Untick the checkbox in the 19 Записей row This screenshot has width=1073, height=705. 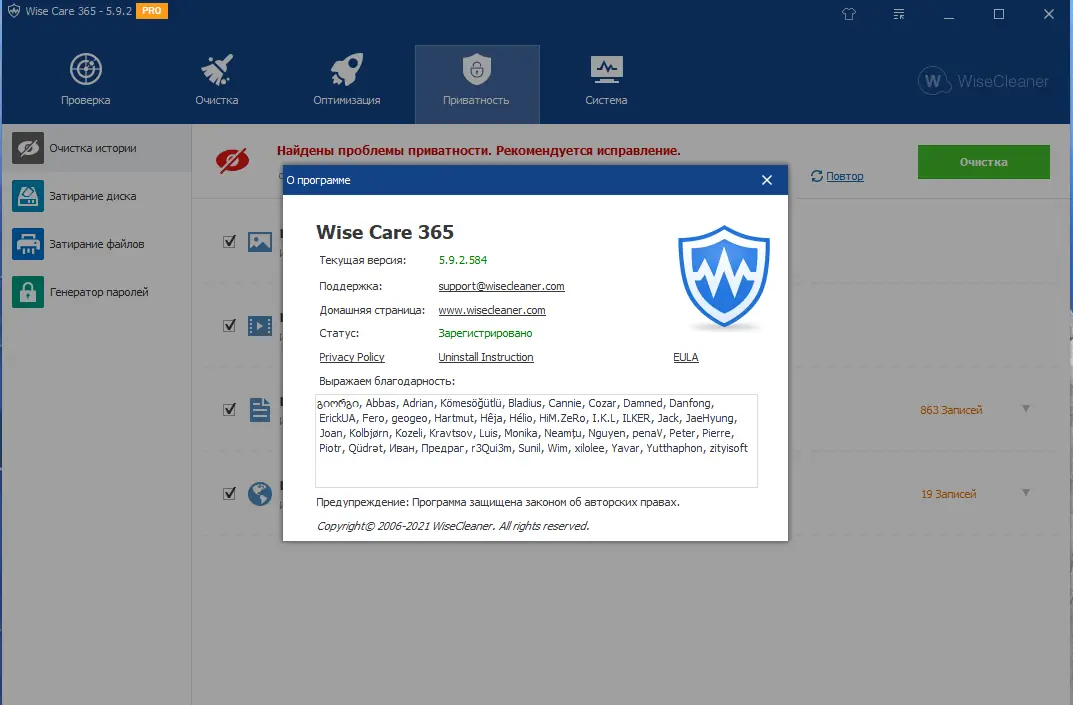click(229, 494)
